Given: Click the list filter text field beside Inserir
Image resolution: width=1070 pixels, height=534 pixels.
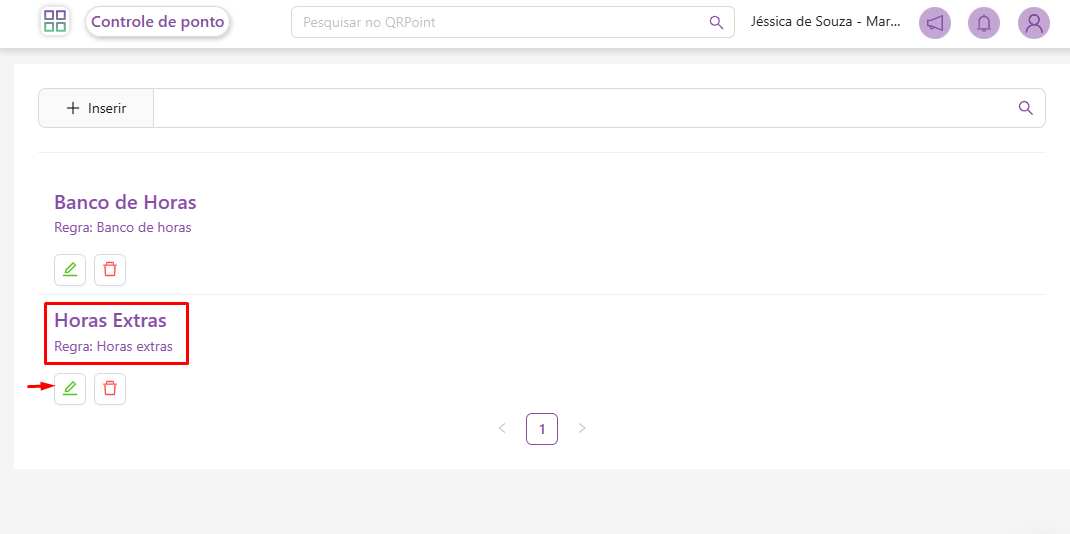Looking at the screenshot, I should coord(580,108).
